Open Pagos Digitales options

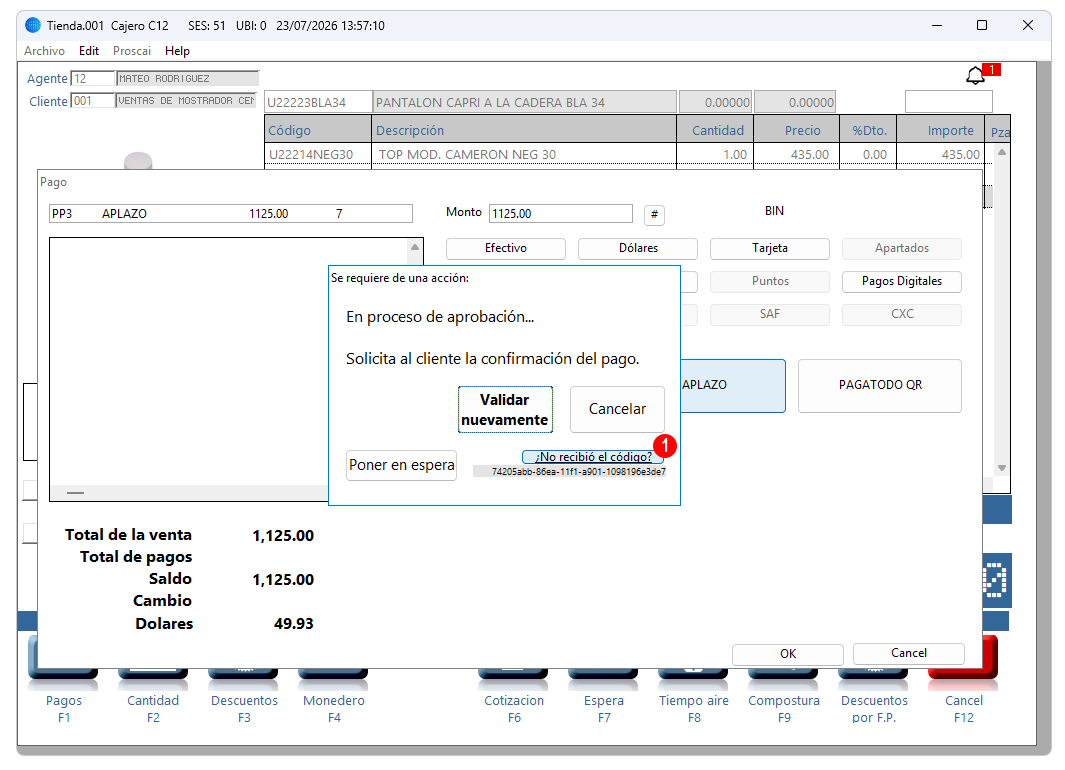click(901, 281)
